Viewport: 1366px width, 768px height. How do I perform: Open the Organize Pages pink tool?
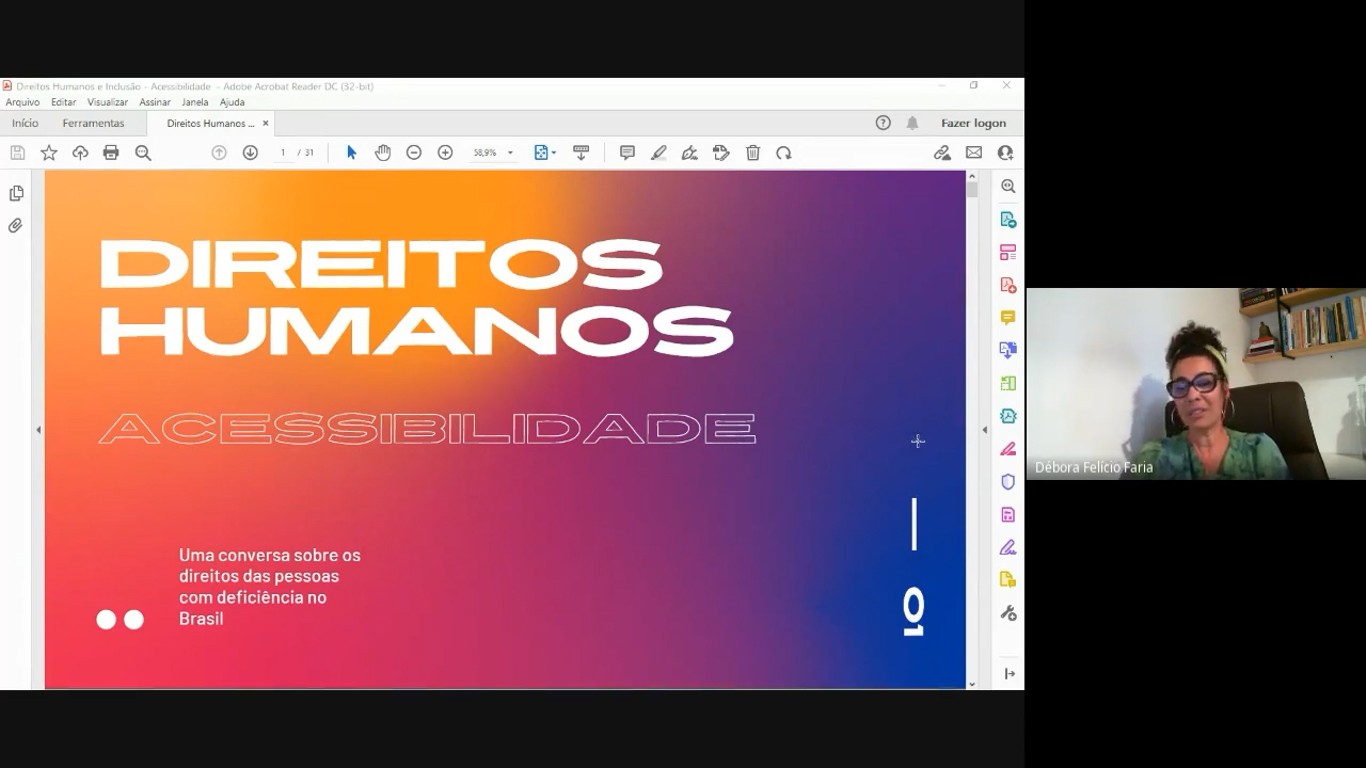1008,253
